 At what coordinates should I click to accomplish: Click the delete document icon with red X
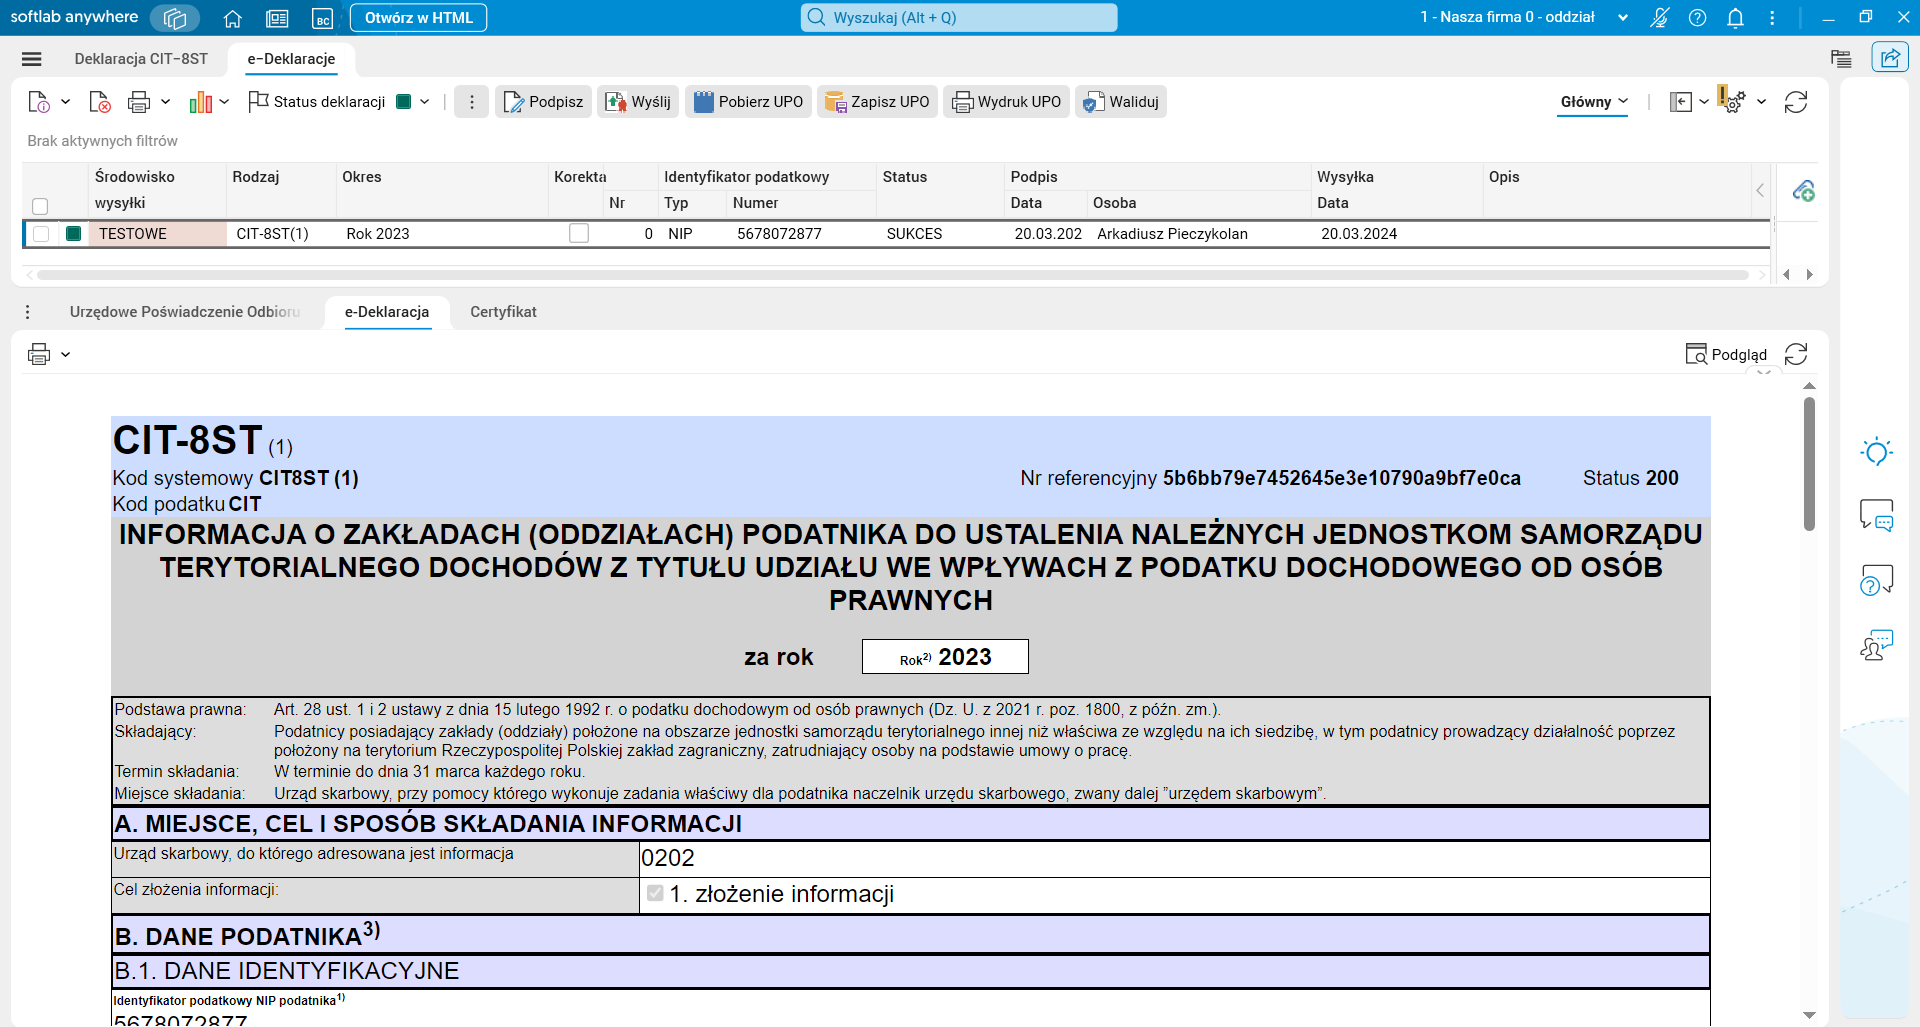tap(99, 101)
